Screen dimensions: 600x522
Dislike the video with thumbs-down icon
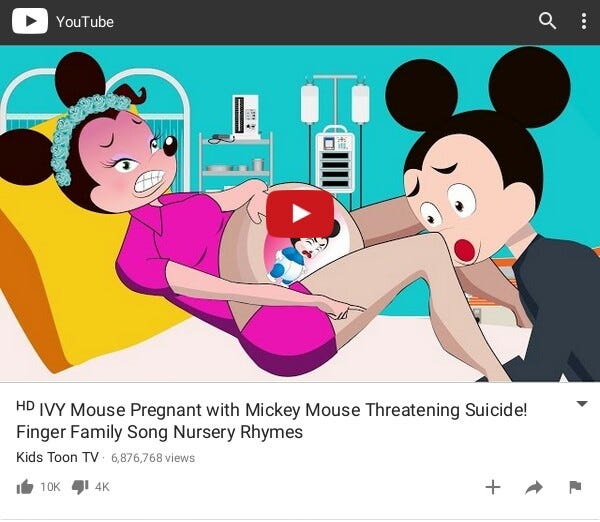pos(80,487)
